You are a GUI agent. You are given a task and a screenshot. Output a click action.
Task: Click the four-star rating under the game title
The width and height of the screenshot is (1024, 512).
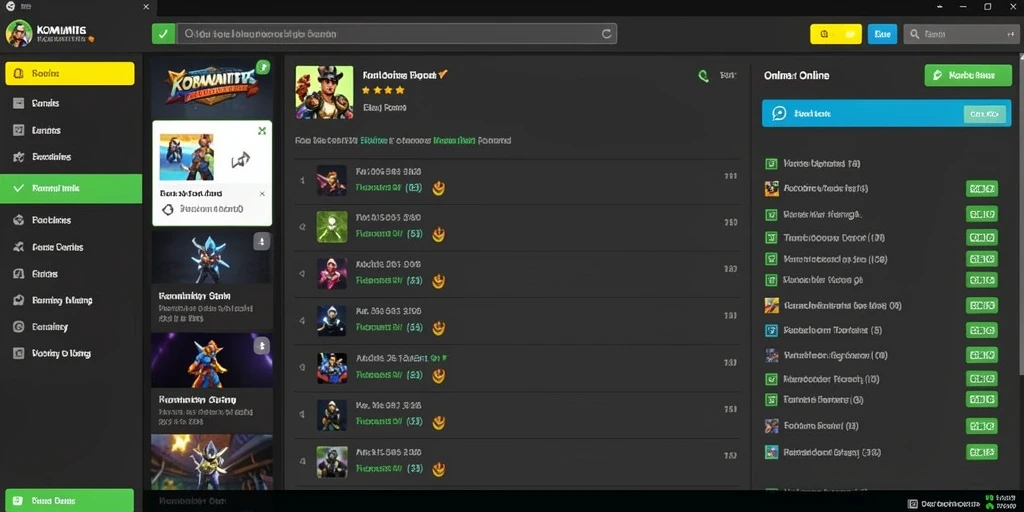pyautogui.click(x=383, y=90)
